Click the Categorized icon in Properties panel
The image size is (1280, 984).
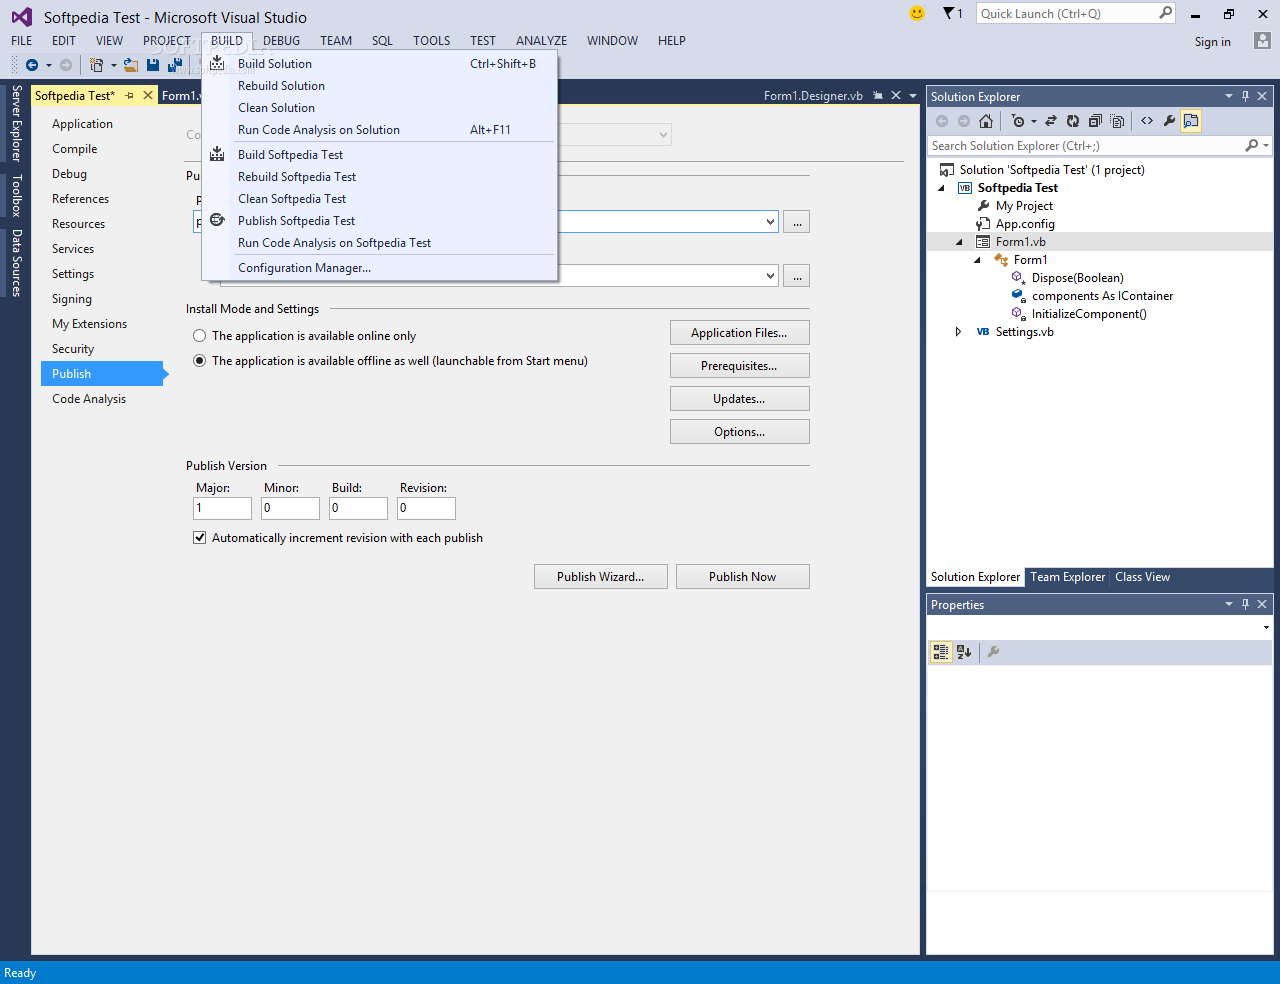tap(941, 652)
